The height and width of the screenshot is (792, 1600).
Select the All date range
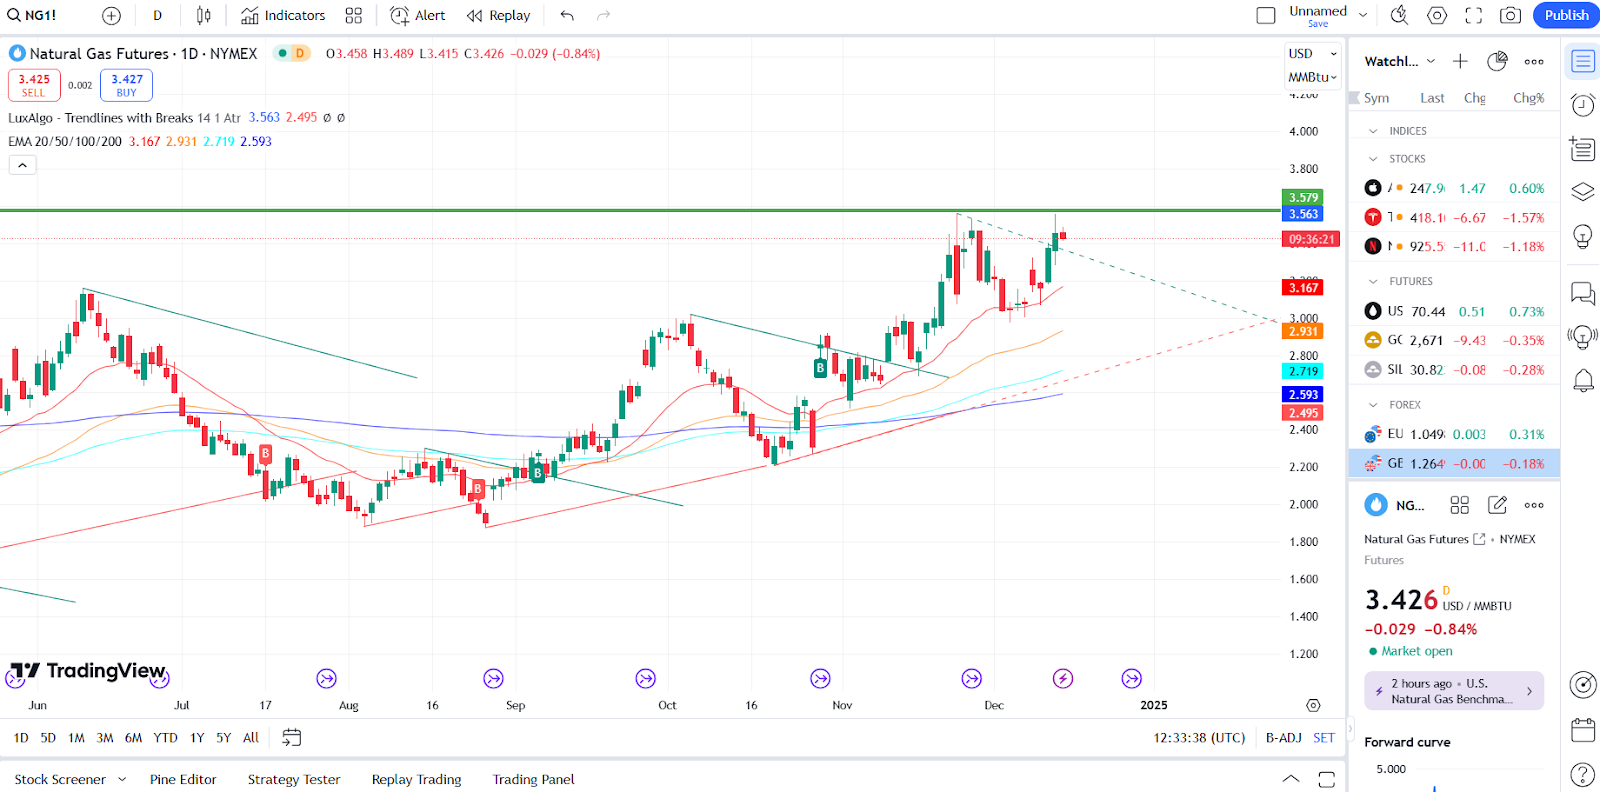coord(251,738)
